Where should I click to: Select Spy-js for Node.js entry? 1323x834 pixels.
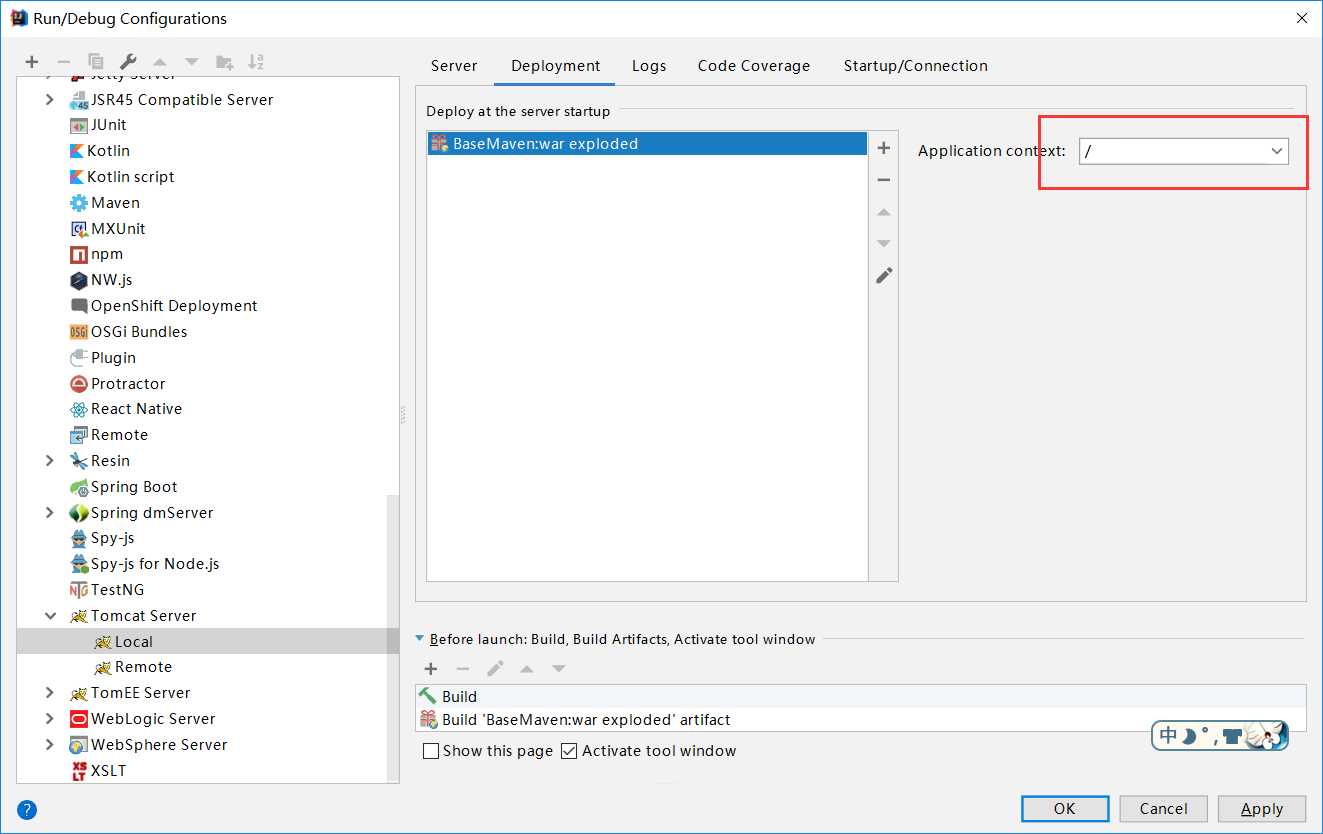tap(145, 564)
